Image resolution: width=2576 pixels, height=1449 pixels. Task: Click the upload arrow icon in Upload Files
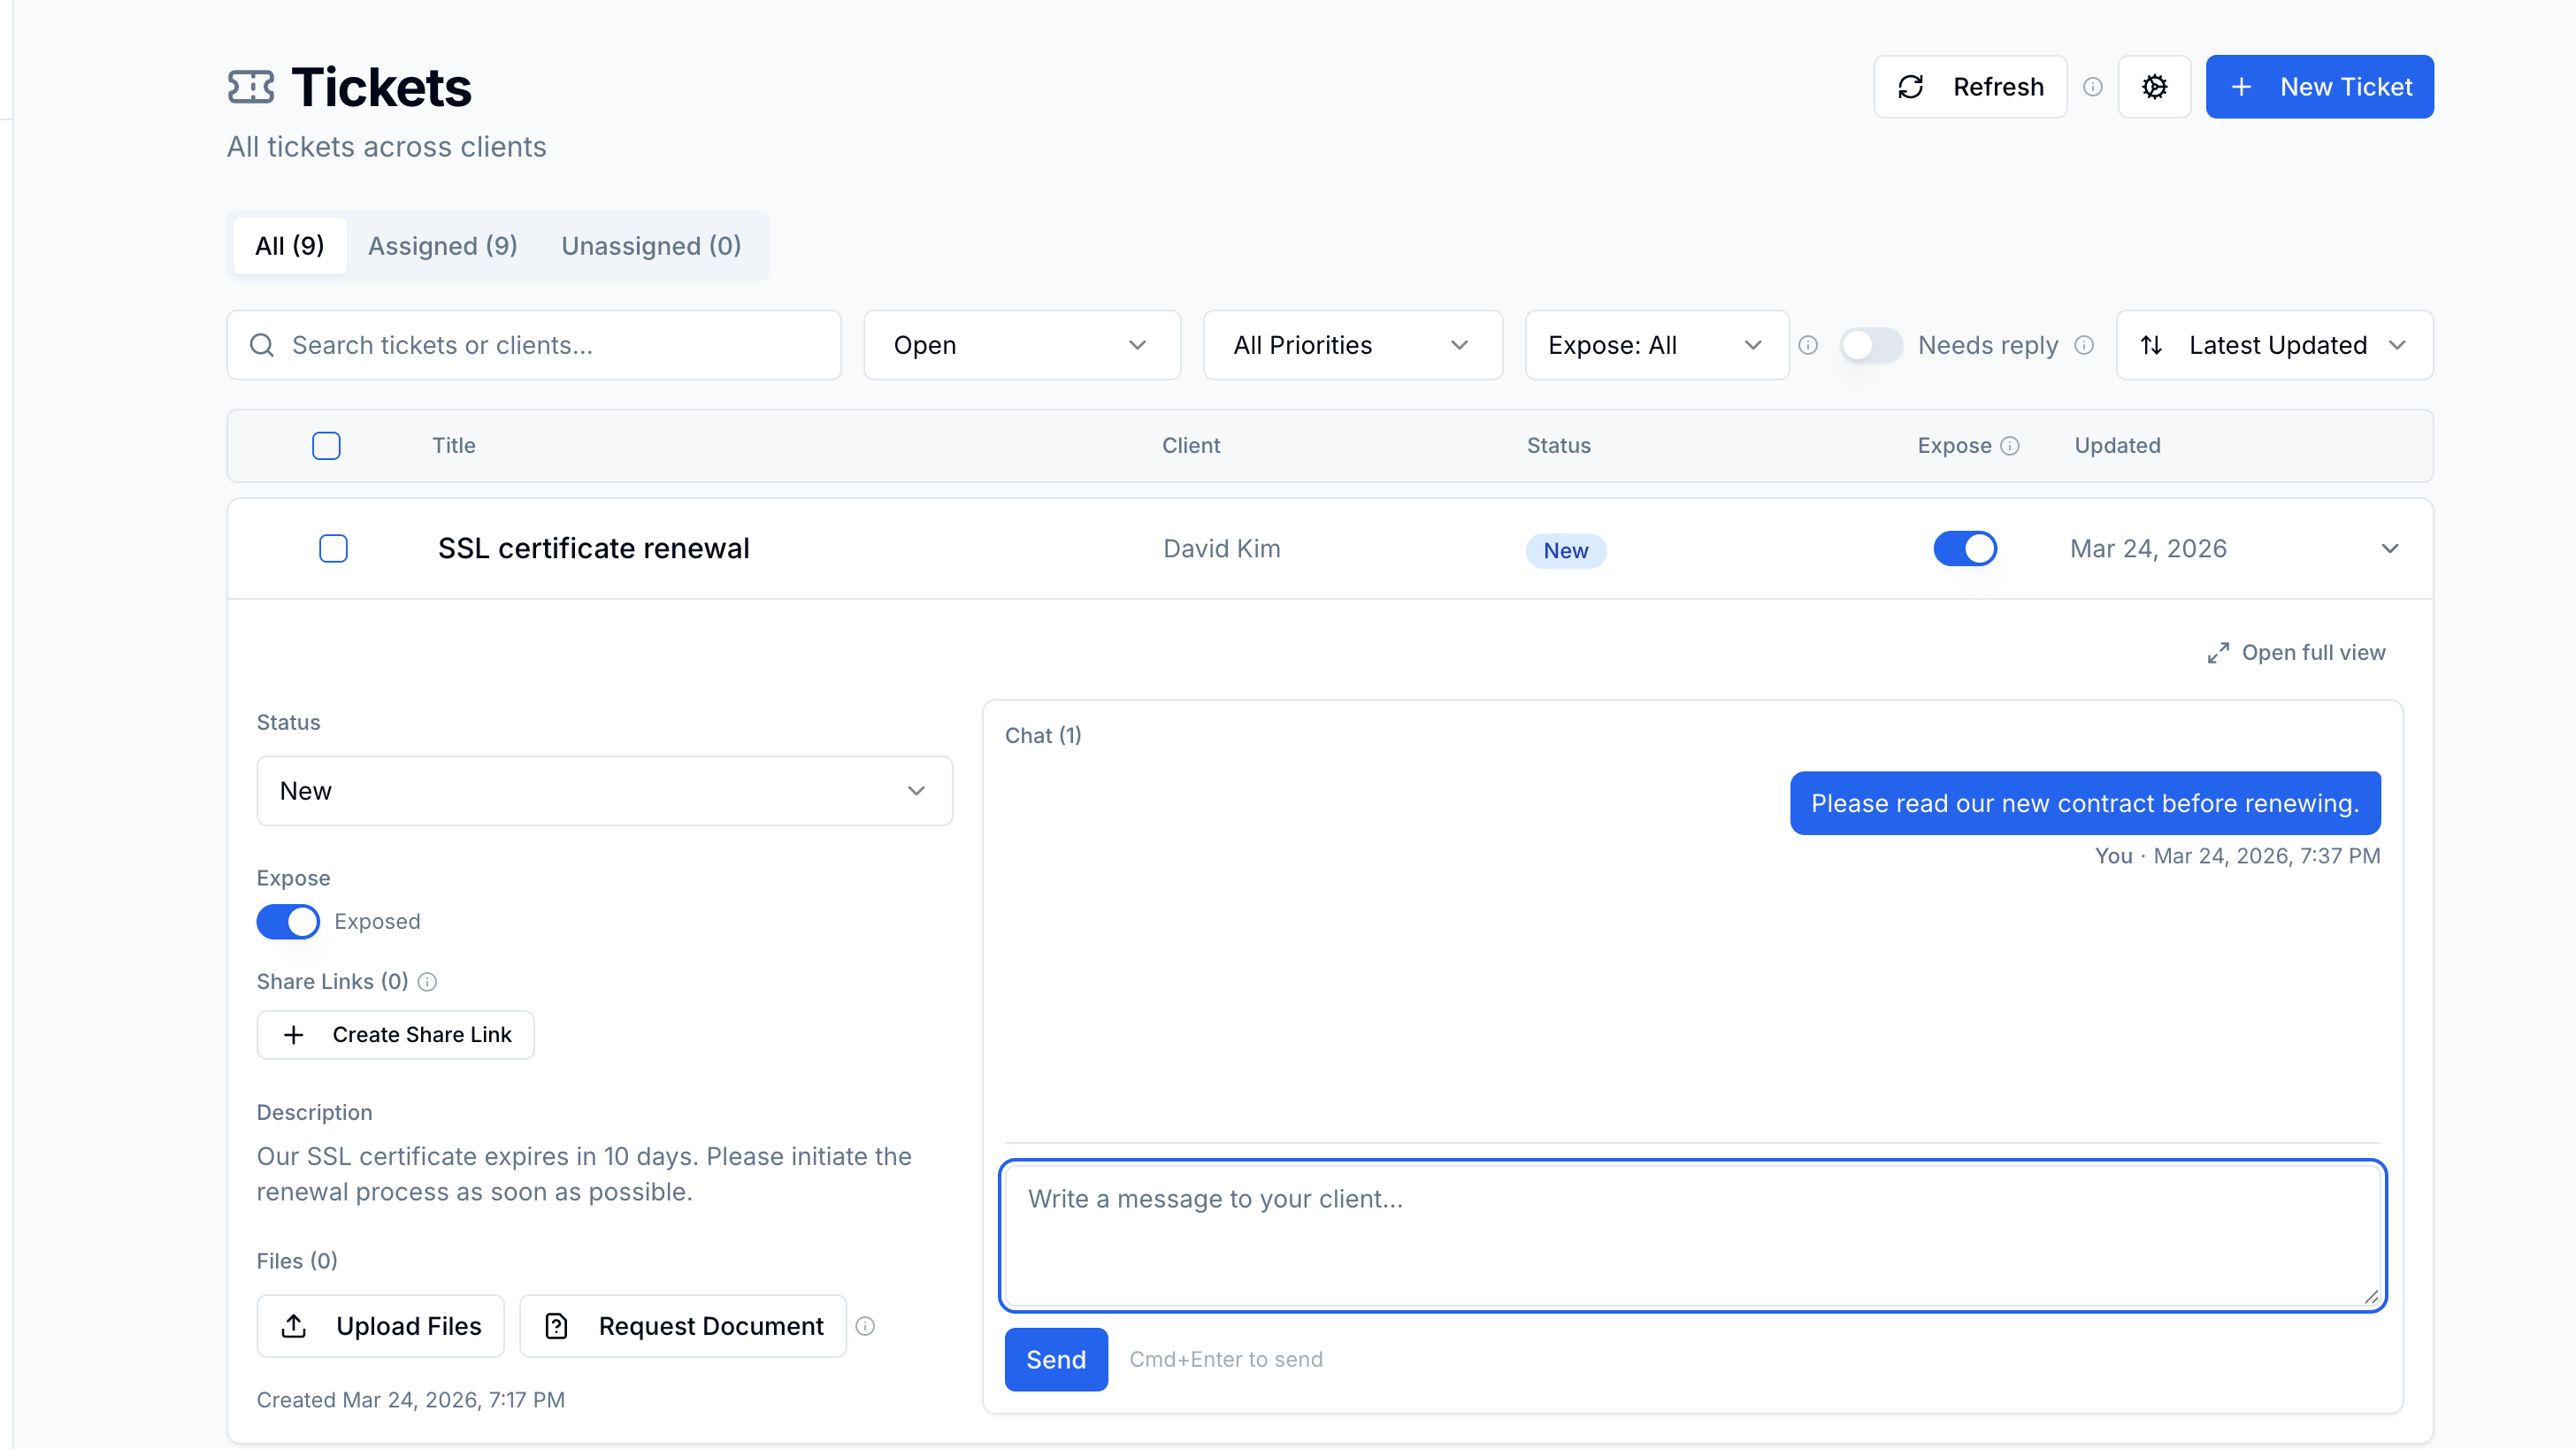click(x=293, y=1326)
